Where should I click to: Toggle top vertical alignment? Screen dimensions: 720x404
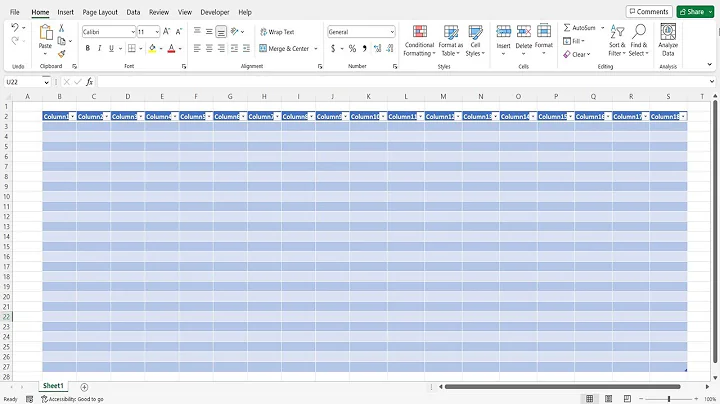[197, 31]
